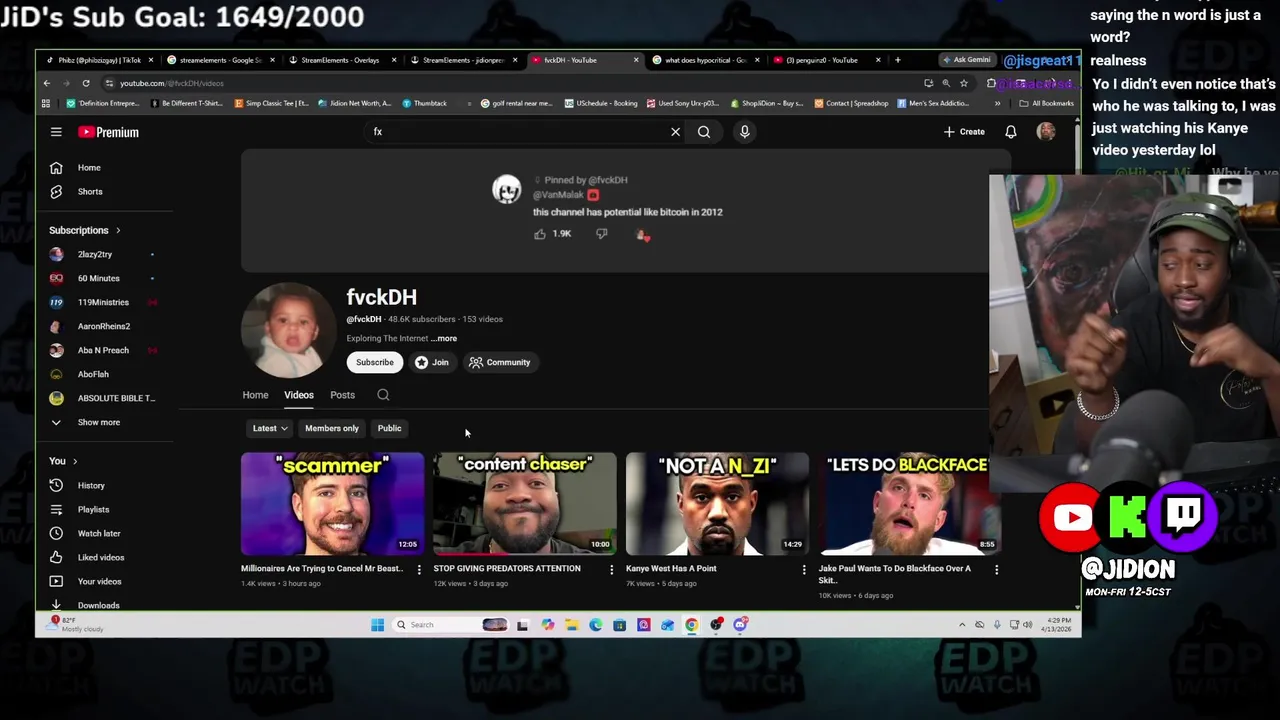Viewport: 1280px width, 720px height.
Task: Open the Latest sort dropdown
Action: pos(270,429)
